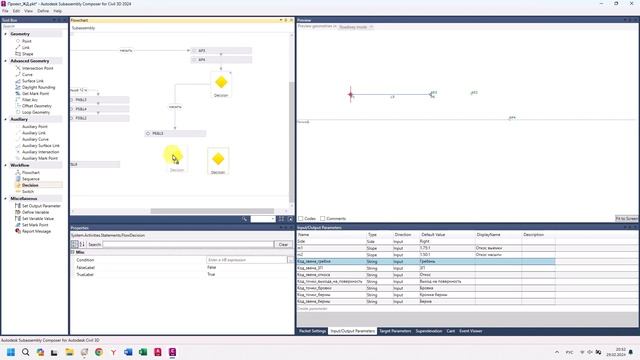
Task: Click the flowchart horizontal scrollbar
Action: pyautogui.click(x=212, y=211)
